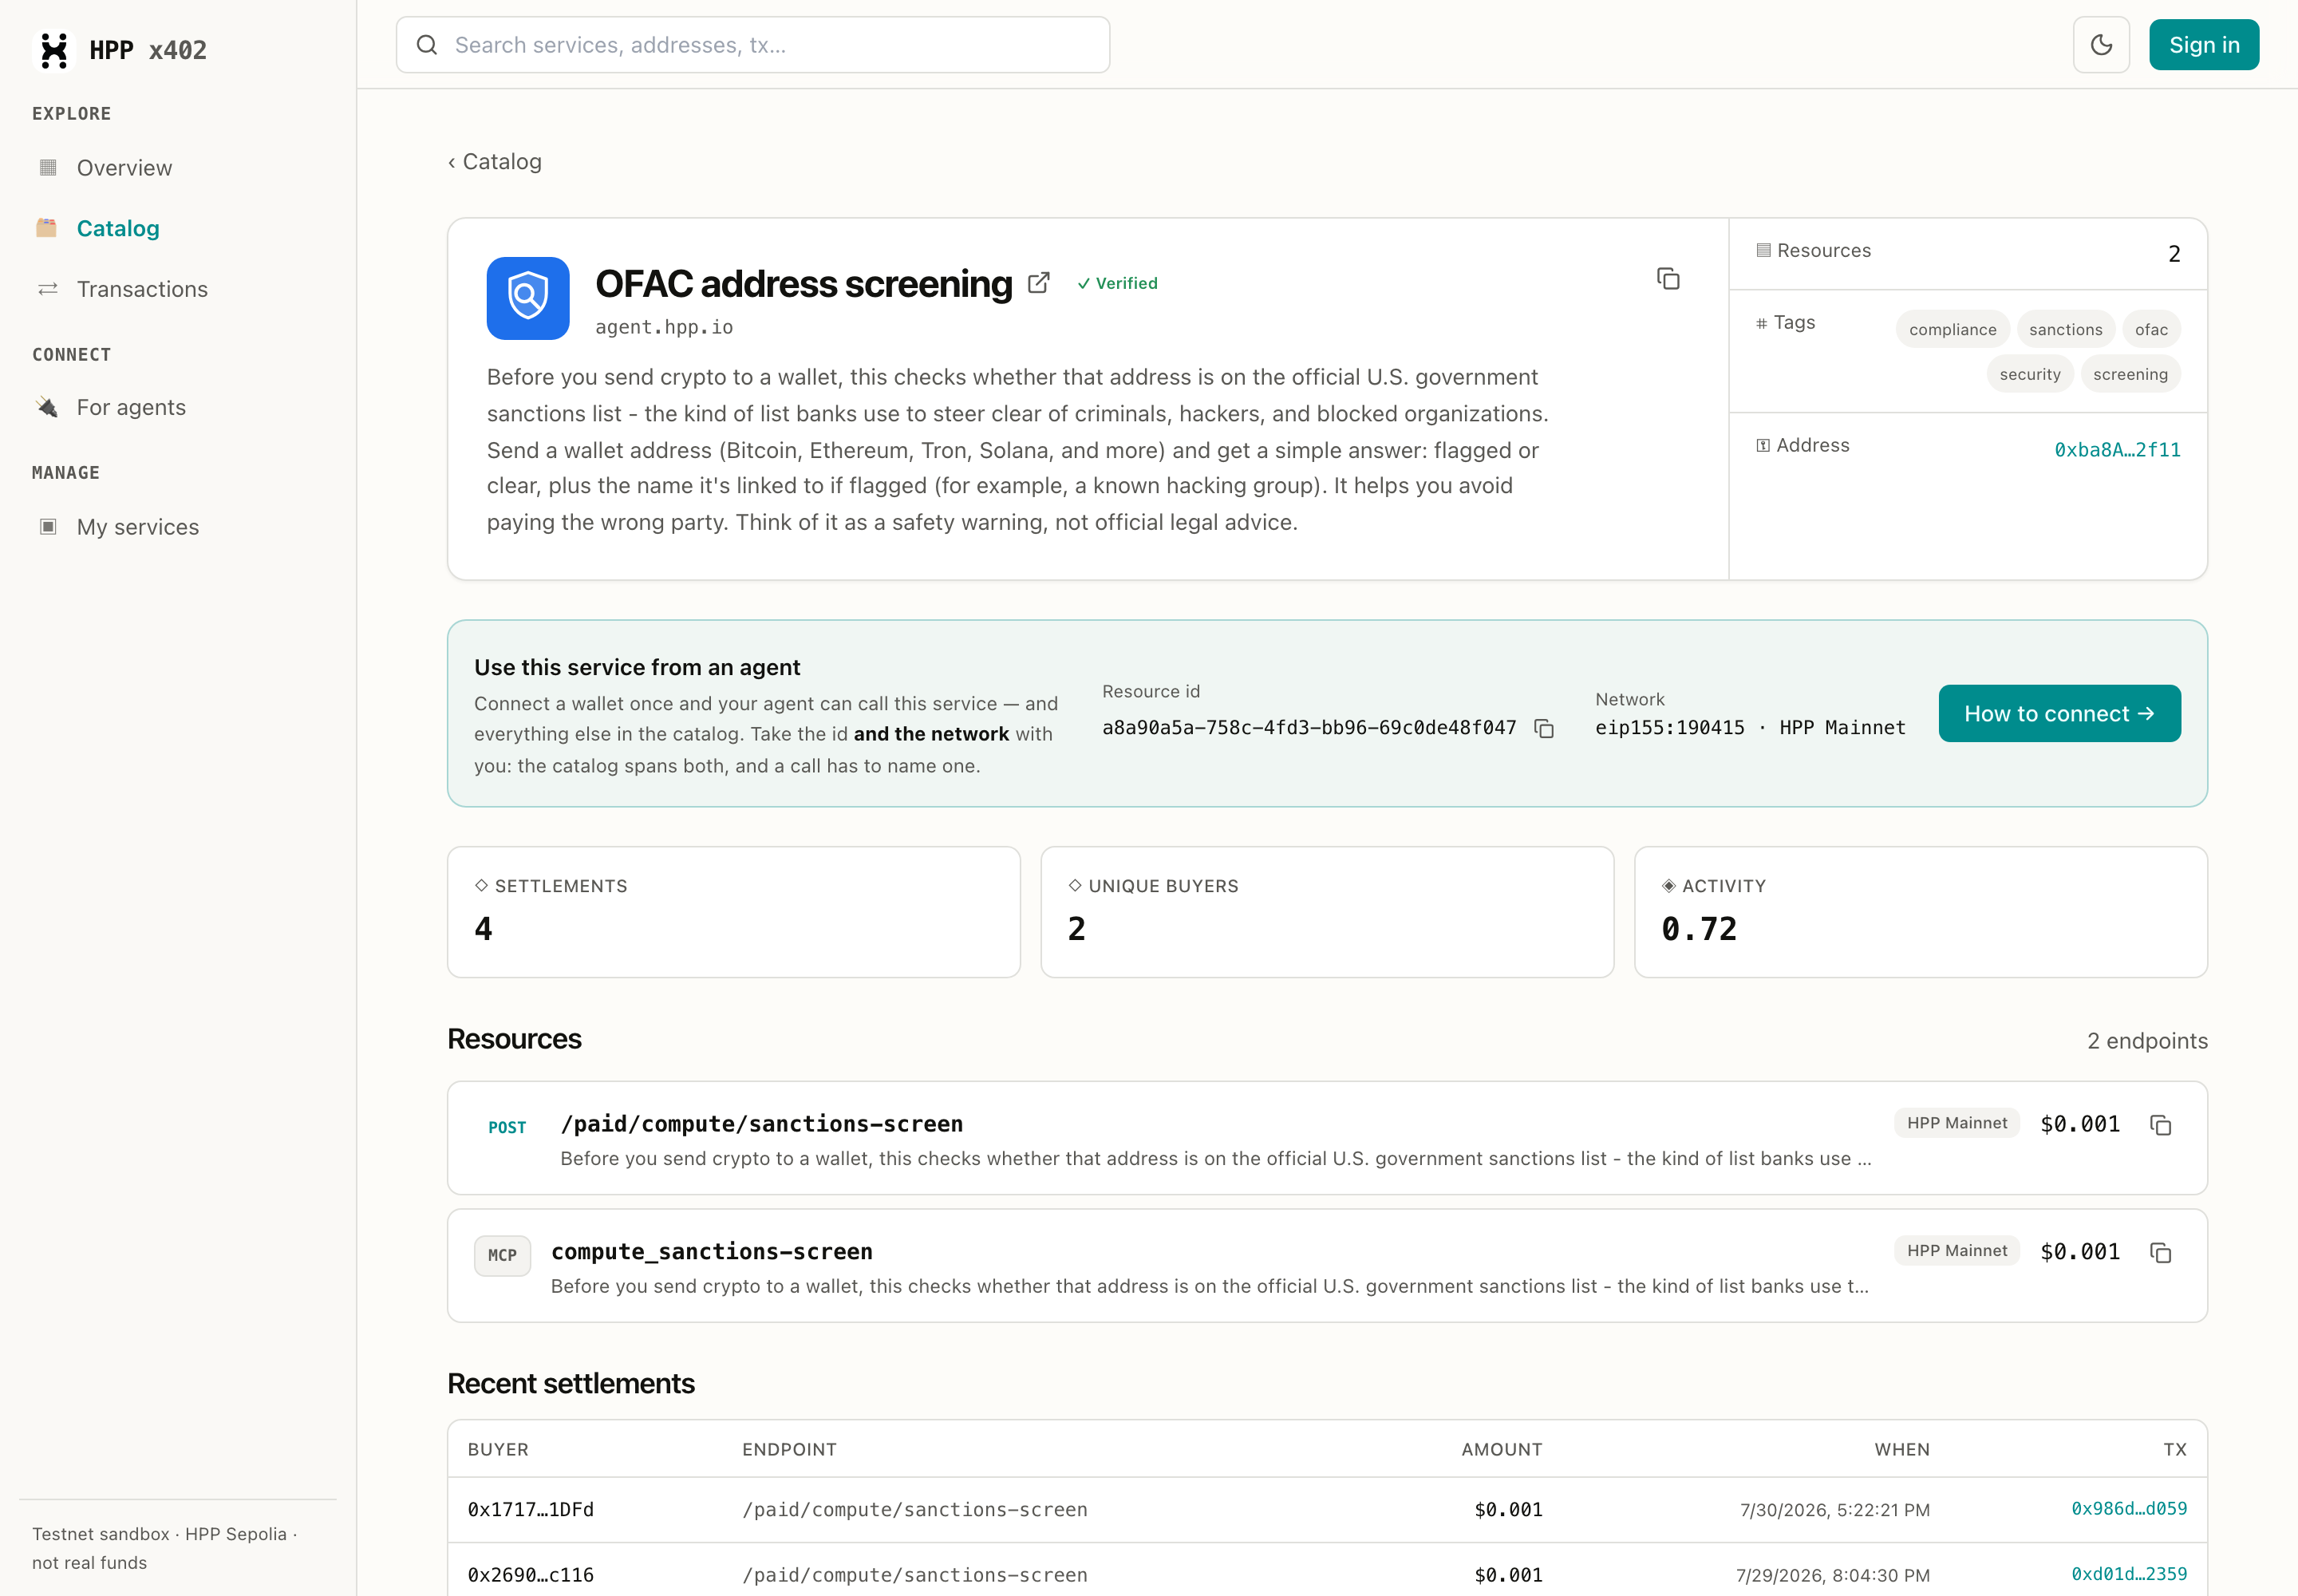This screenshot has height=1596, width=2298.
Task: Copy the MCP resource with its copy icon
Action: [2161, 1253]
